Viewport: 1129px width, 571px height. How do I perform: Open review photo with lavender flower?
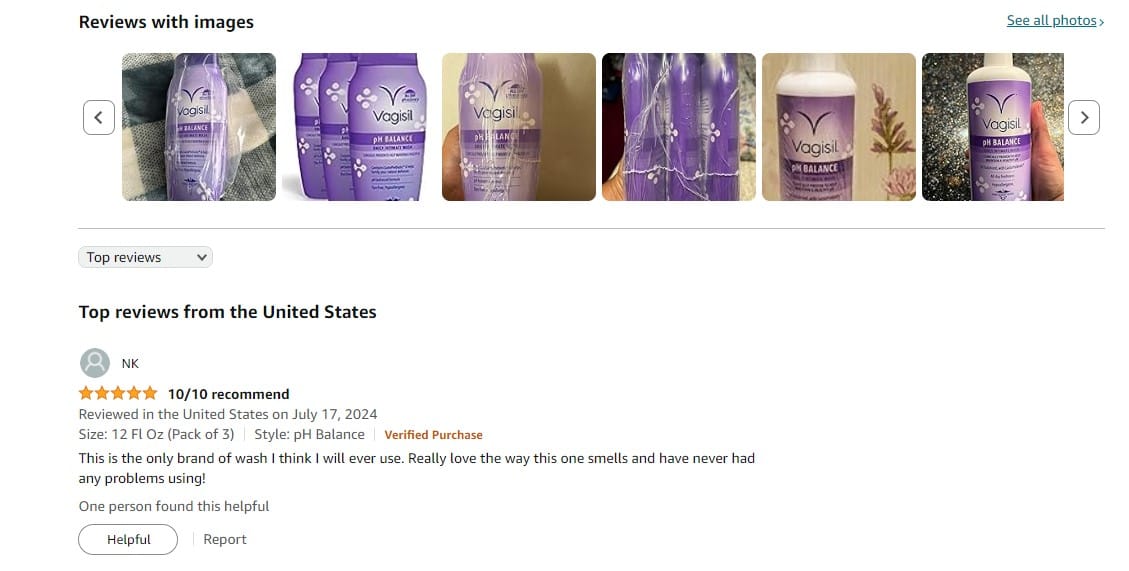(x=839, y=127)
